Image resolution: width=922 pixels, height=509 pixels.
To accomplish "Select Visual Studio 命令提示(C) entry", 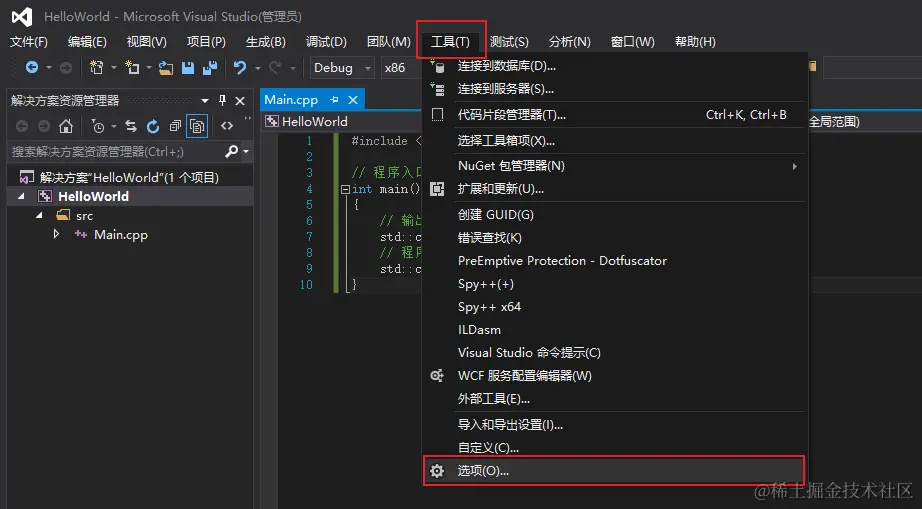I will [613, 353].
